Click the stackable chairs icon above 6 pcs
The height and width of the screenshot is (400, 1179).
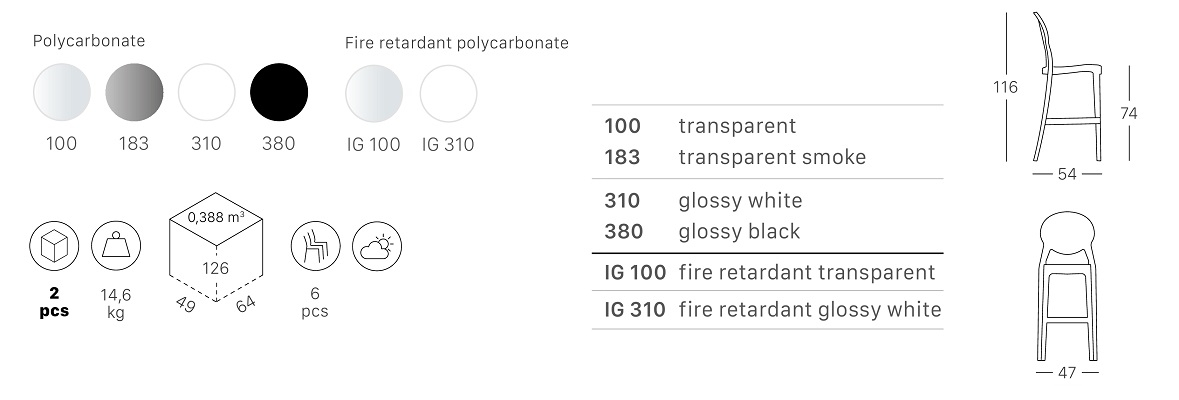click(x=316, y=246)
